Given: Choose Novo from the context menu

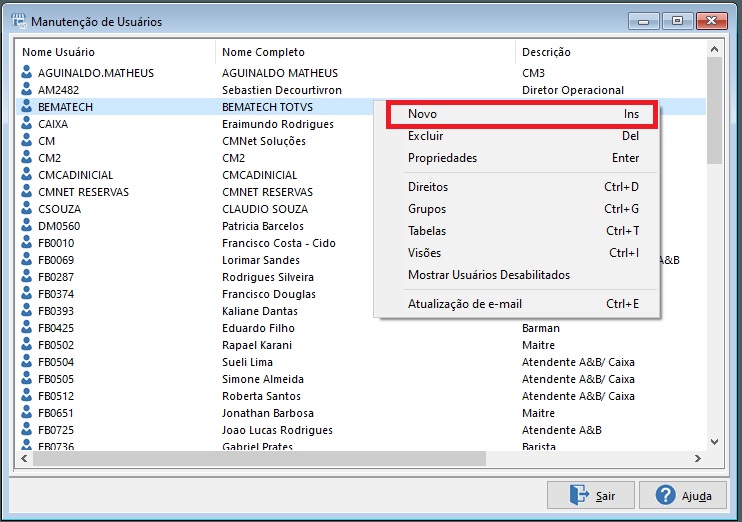Looking at the screenshot, I should tap(522, 114).
